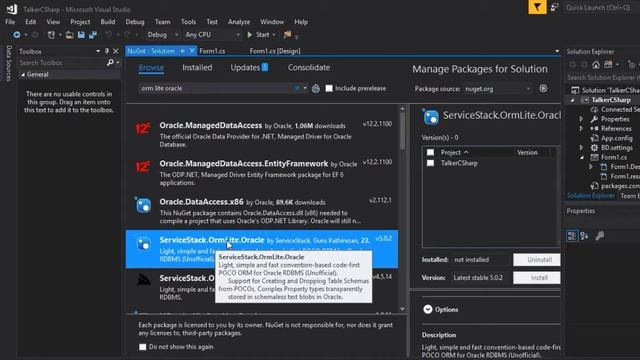Pin the Toolbox panel with pushpin icon
This screenshot has width=640, height=360.
click(x=107, y=51)
